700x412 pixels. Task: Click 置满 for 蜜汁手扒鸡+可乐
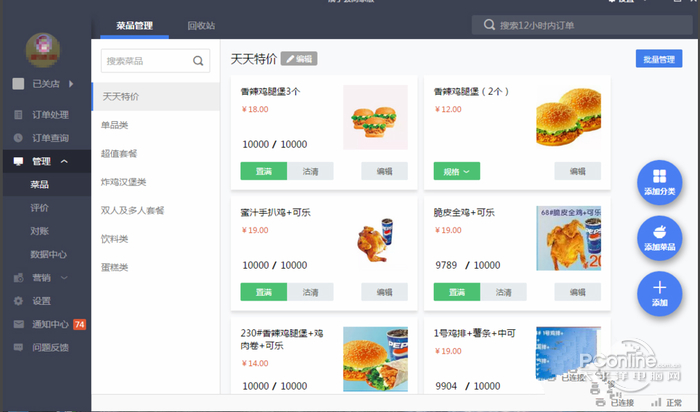click(x=263, y=292)
